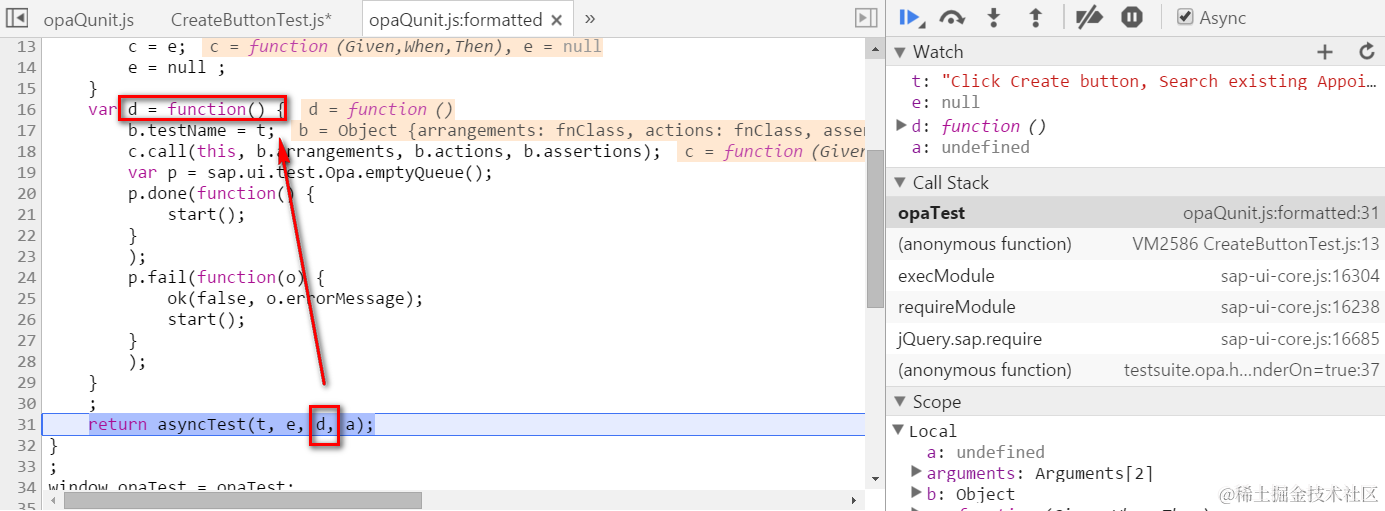
Task: Close the opaQunit.js:formatted tab
Action: [x=557, y=19]
